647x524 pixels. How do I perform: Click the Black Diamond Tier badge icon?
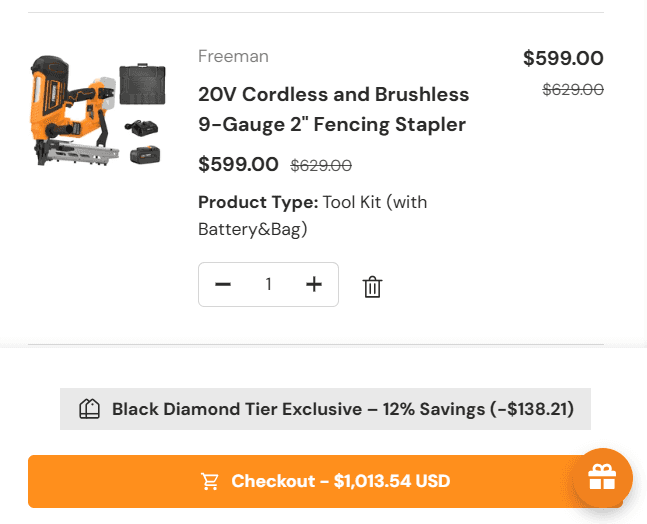(89, 409)
